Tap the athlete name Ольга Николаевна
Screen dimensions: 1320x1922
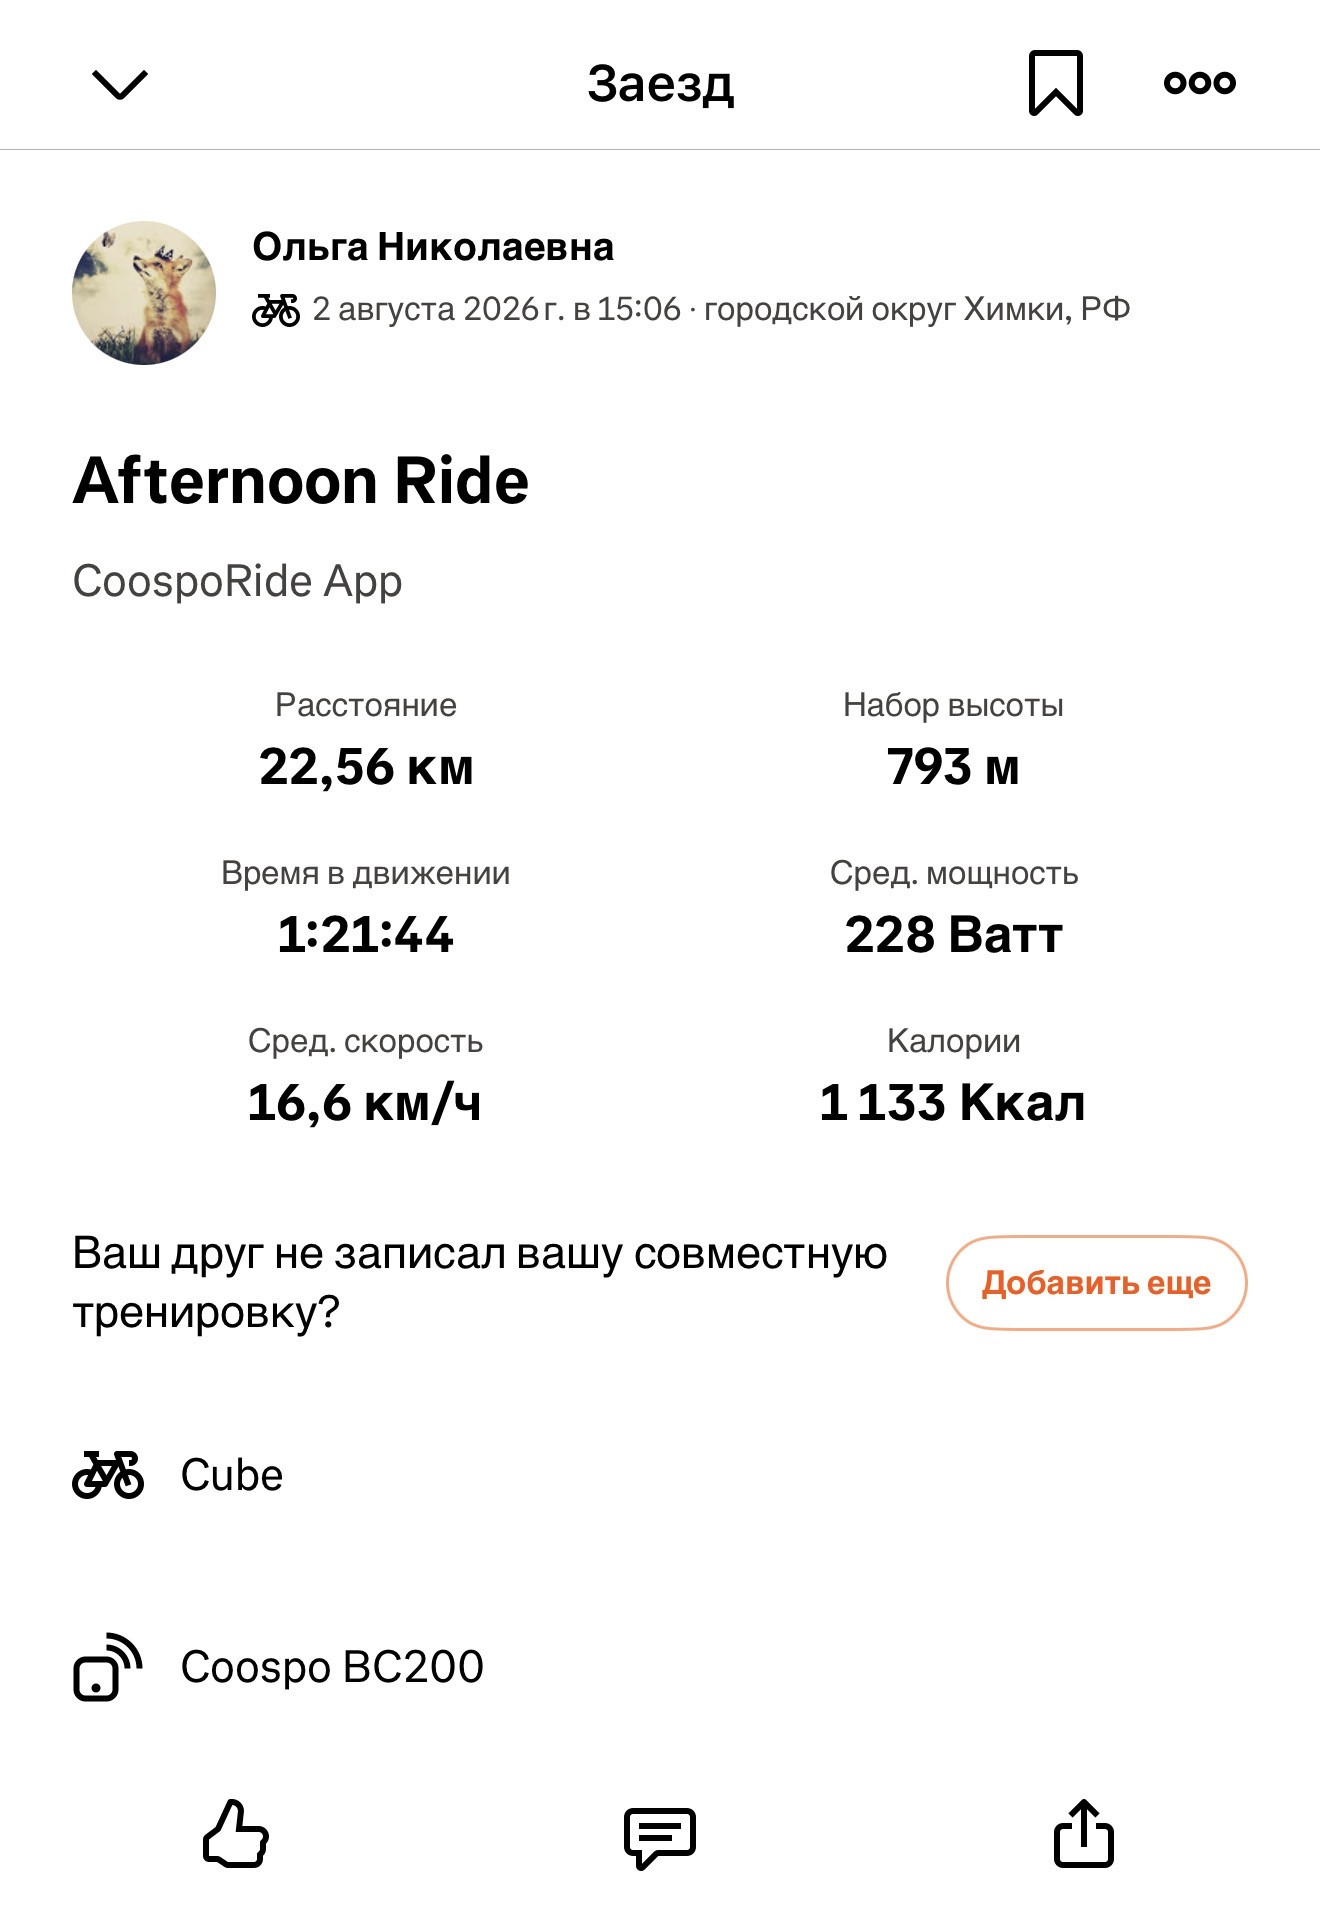[433, 247]
